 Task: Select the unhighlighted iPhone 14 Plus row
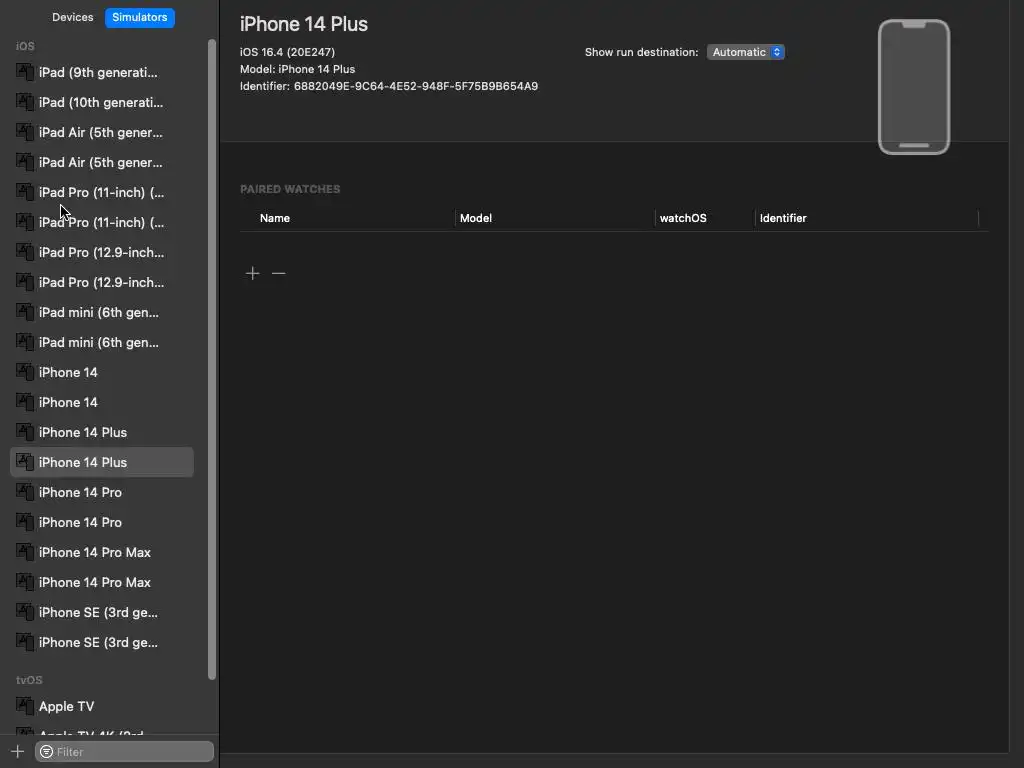(x=102, y=432)
